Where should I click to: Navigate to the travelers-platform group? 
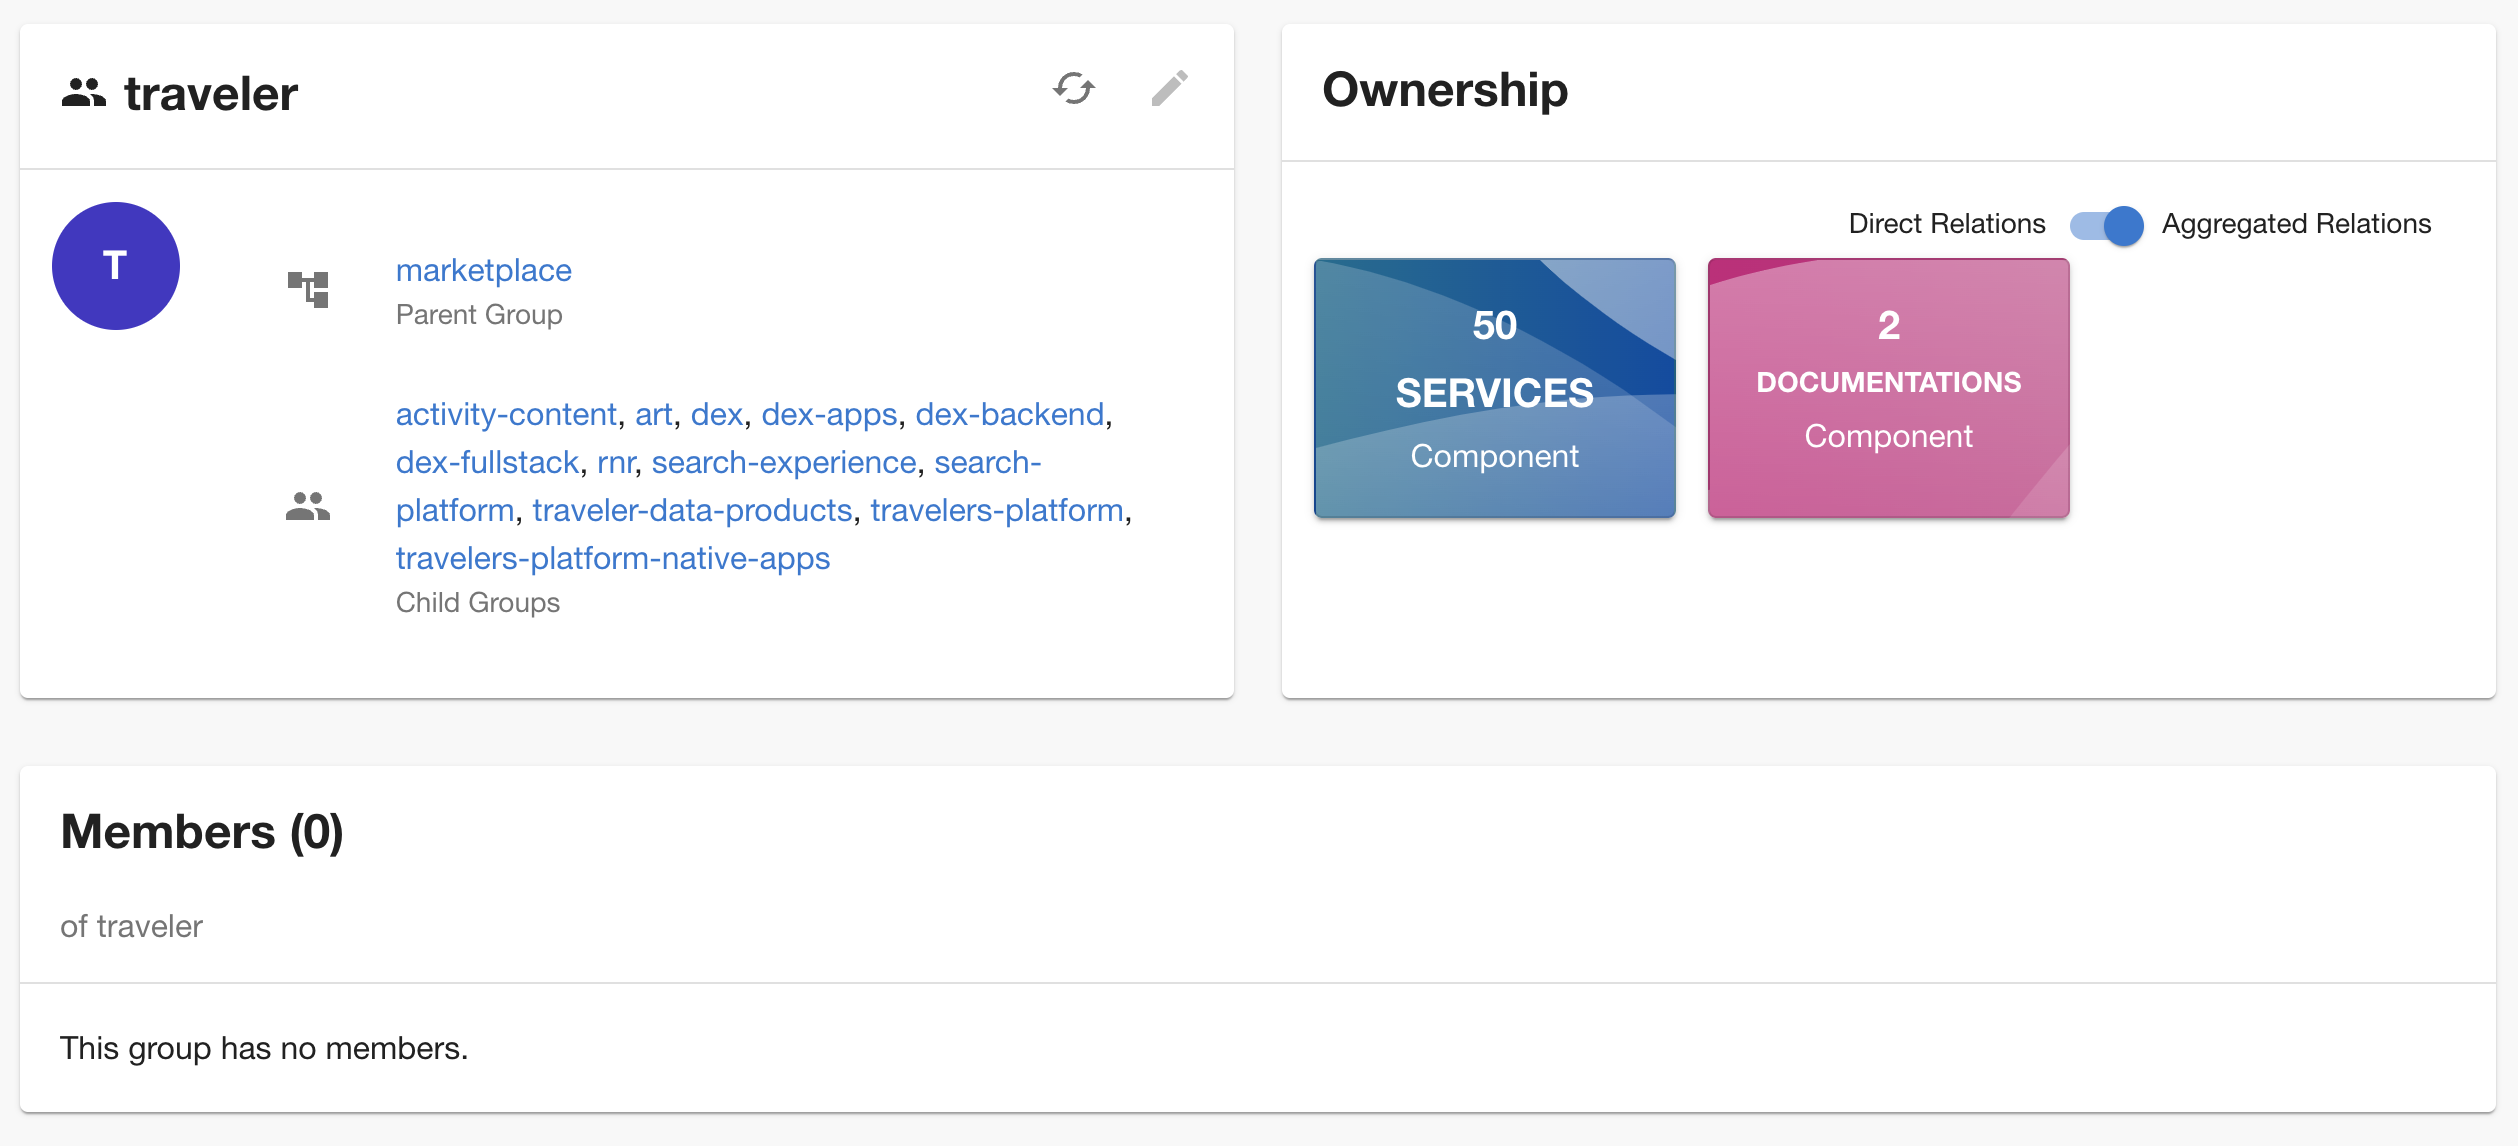coord(997,510)
